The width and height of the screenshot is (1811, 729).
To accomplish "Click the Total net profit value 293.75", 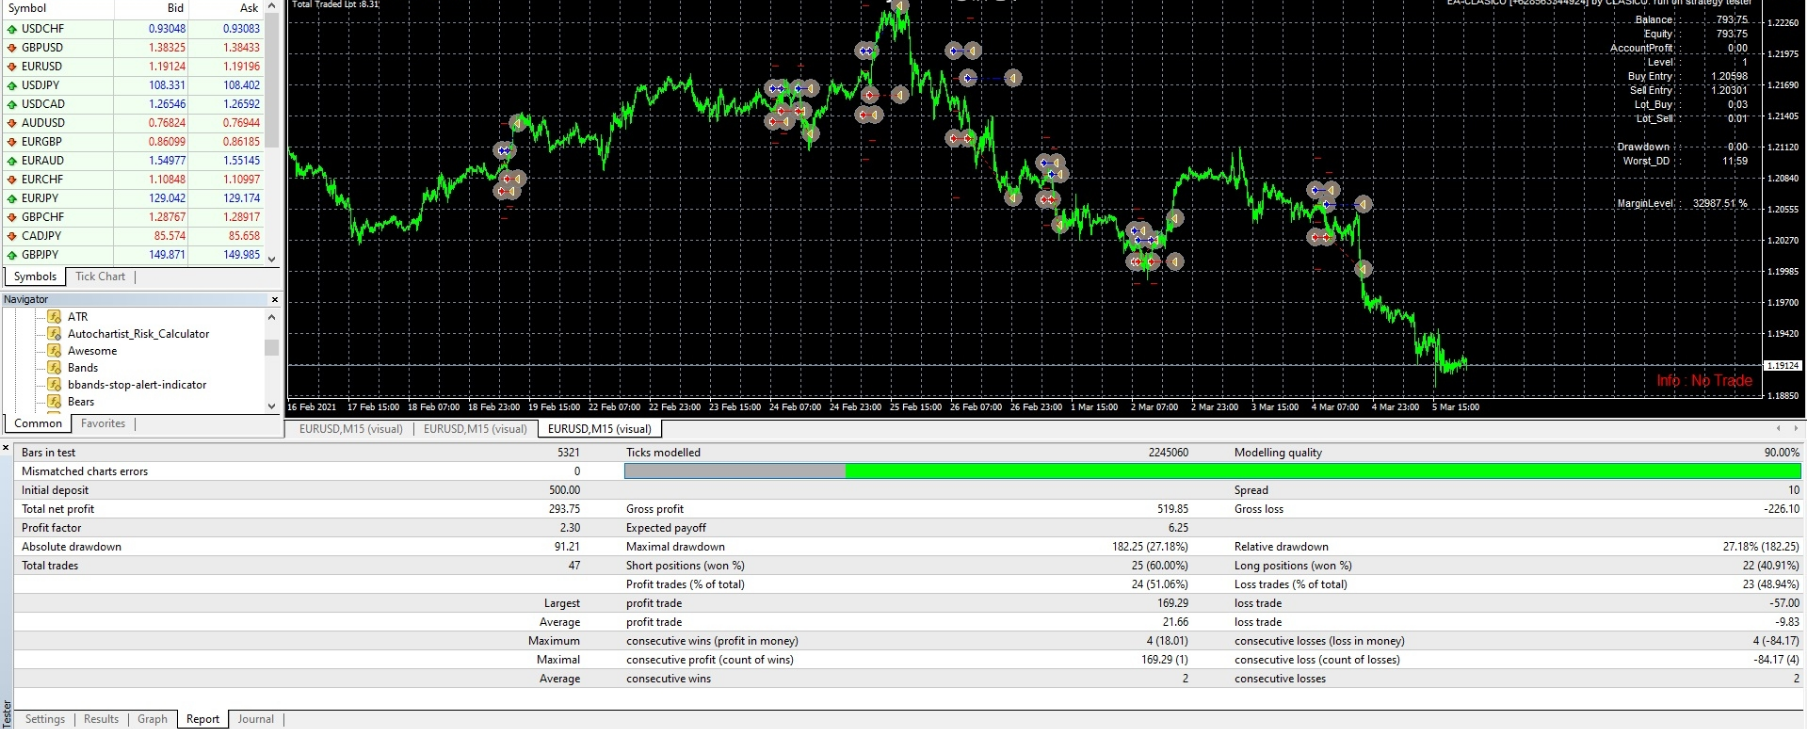I will coord(564,509).
